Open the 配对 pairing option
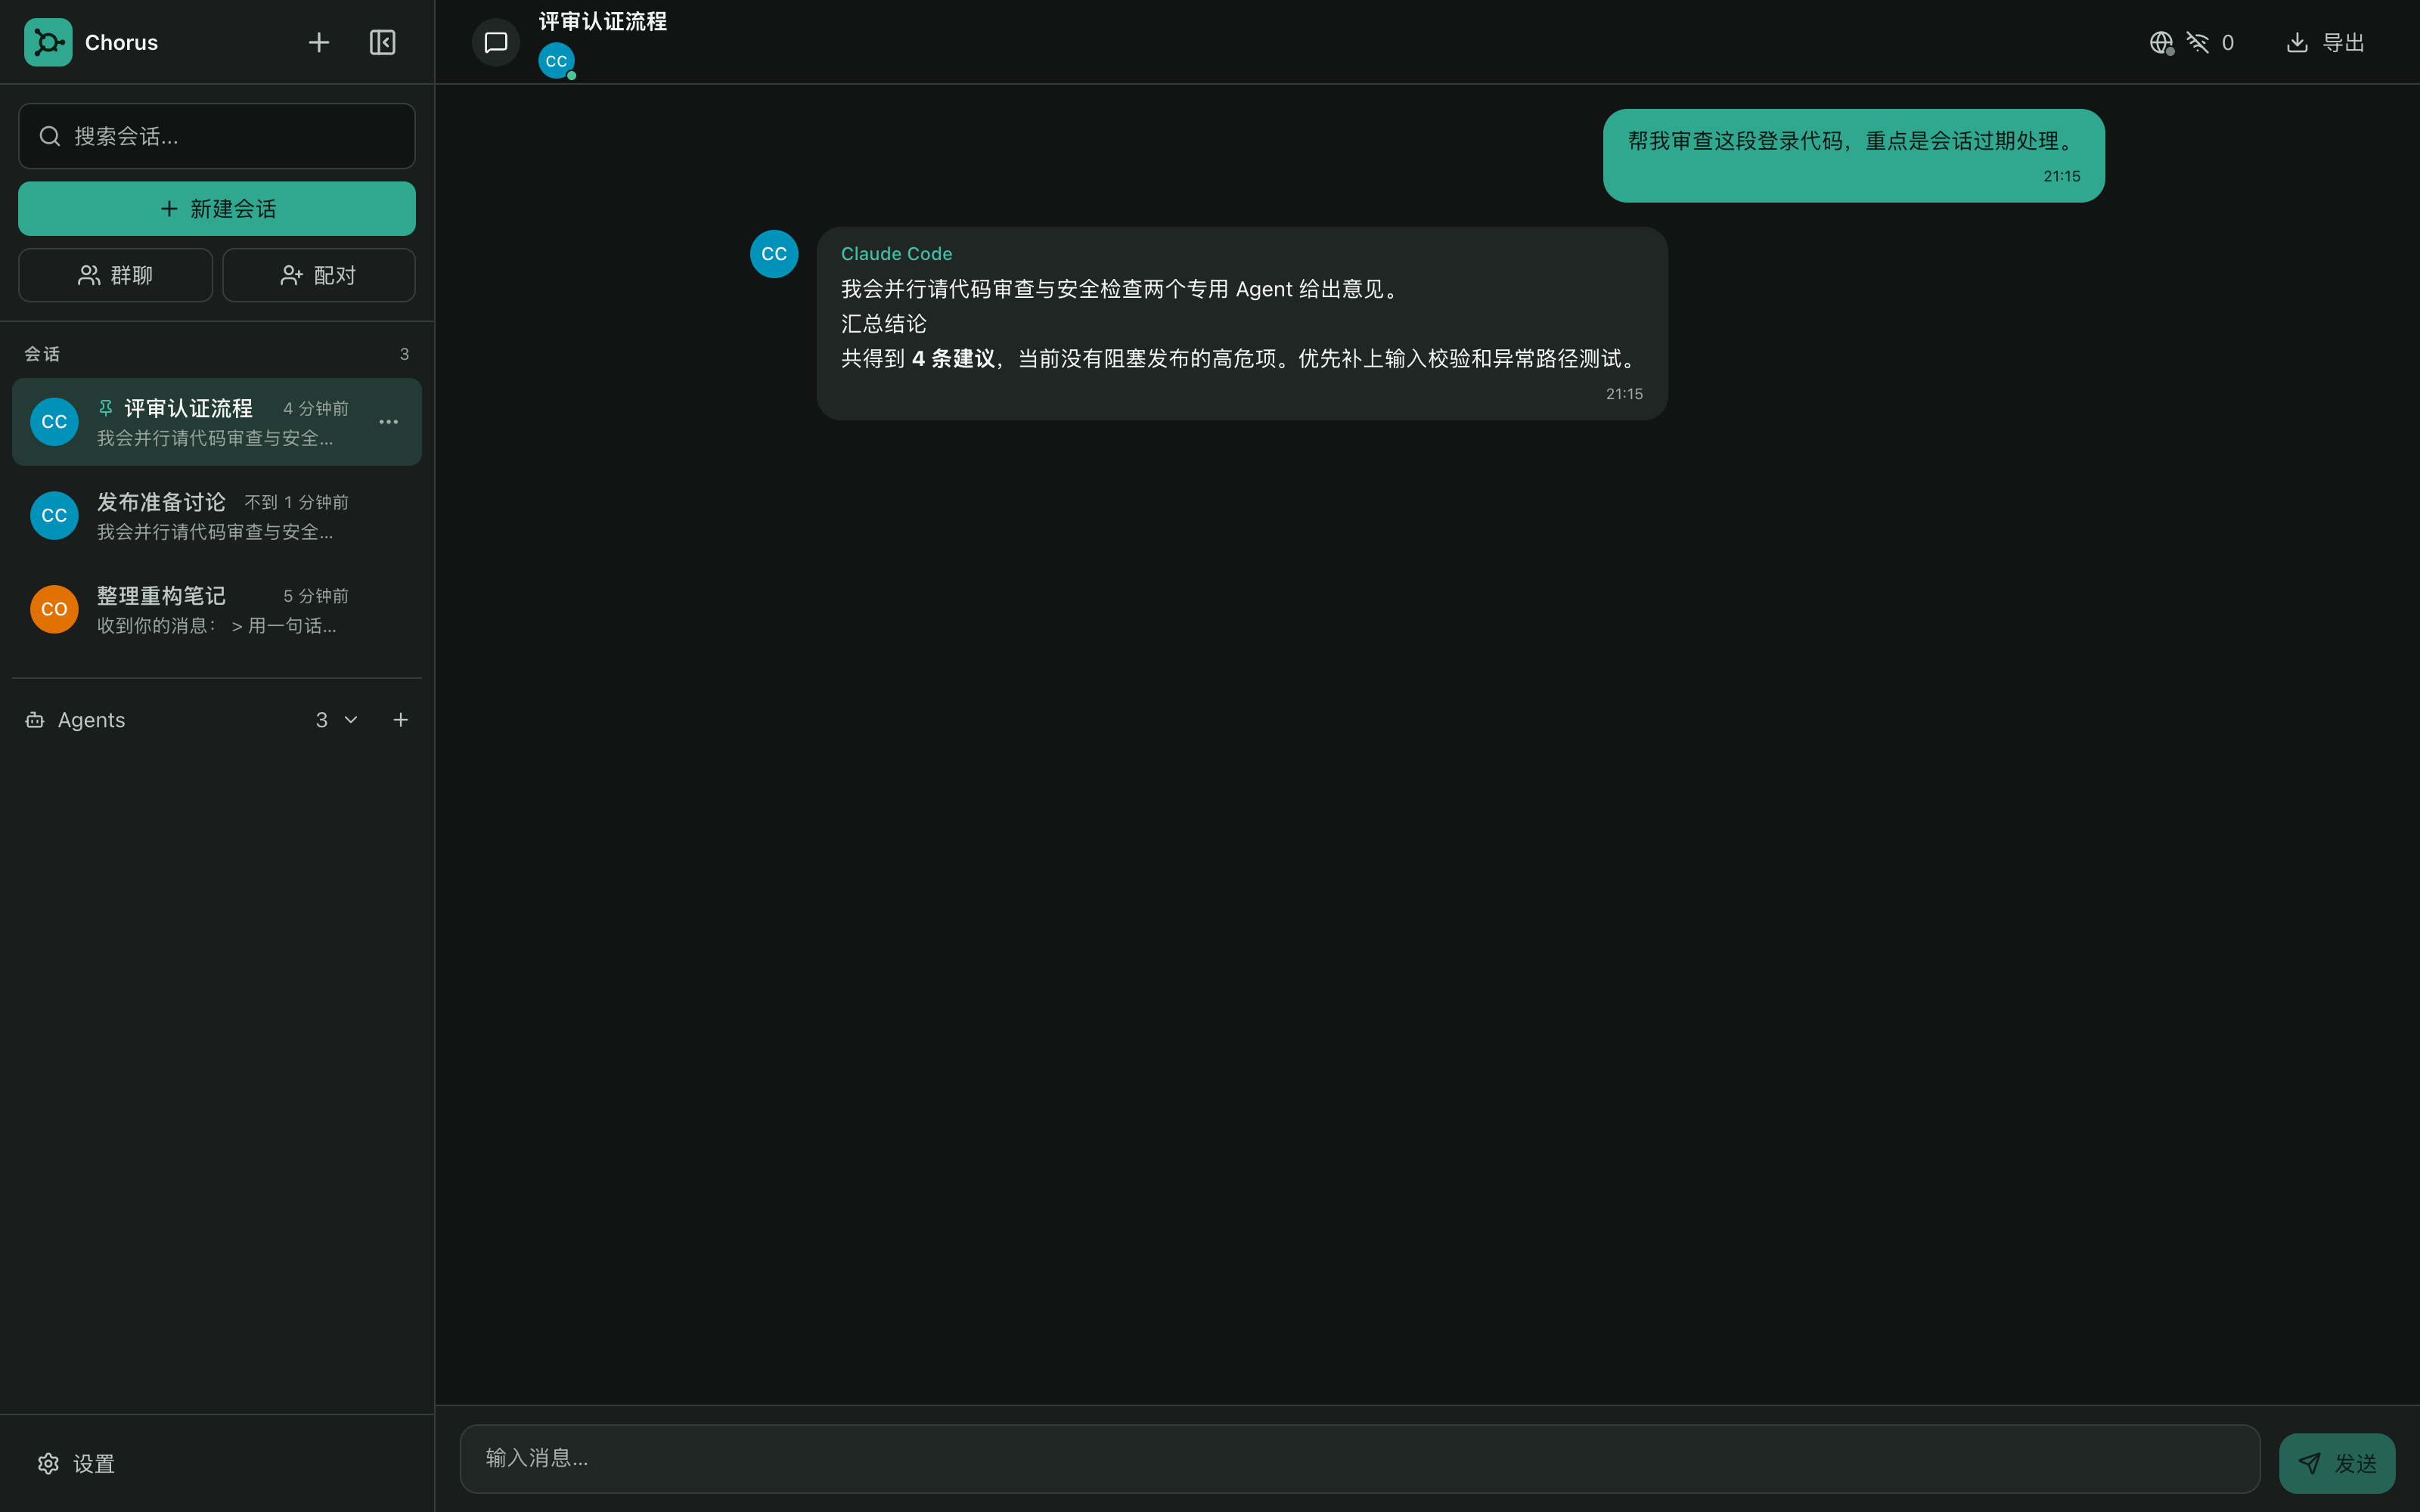 [319, 275]
